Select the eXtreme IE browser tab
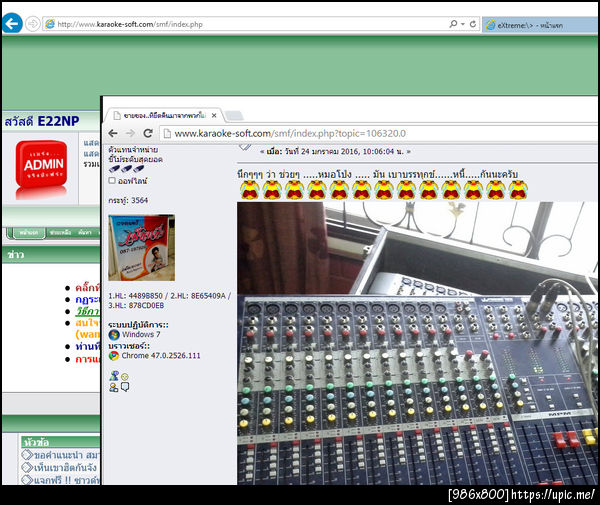 tap(540, 25)
